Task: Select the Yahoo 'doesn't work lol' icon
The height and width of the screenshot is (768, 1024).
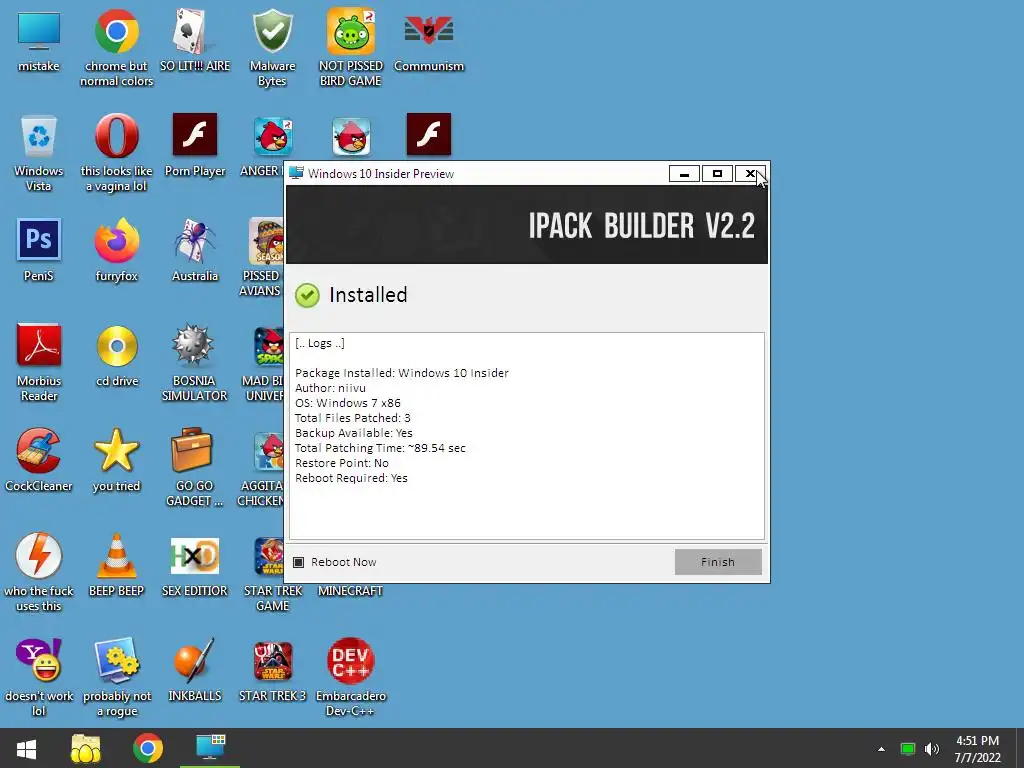Action: (39, 660)
